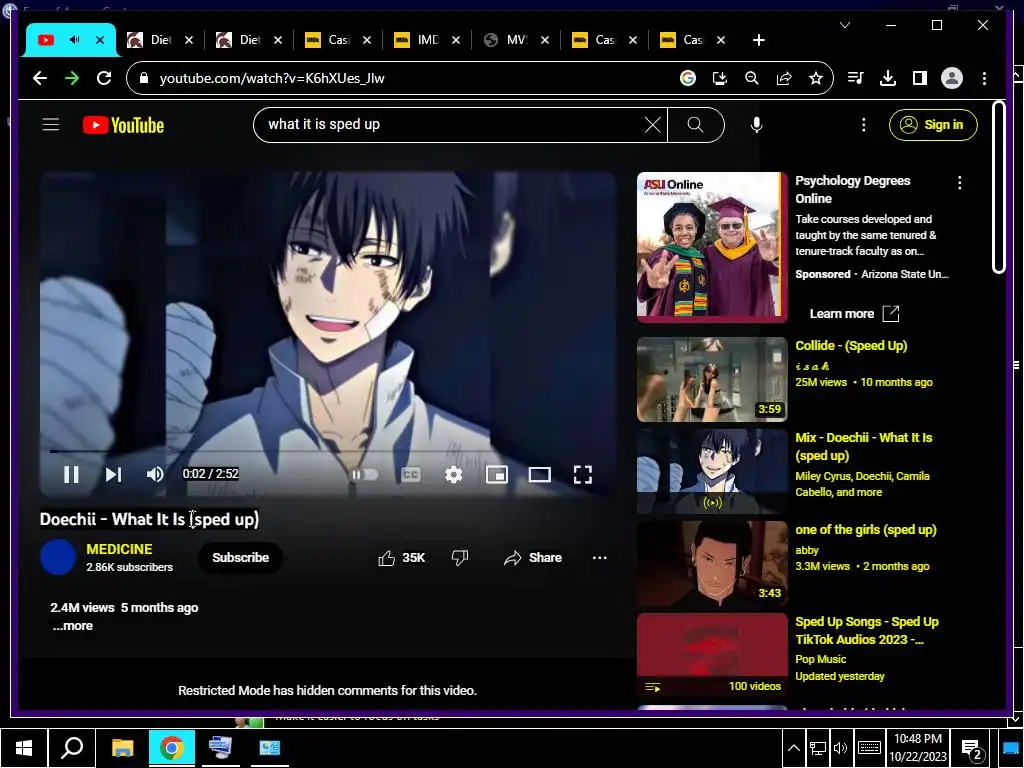Click the video progress bar

click(328, 451)
